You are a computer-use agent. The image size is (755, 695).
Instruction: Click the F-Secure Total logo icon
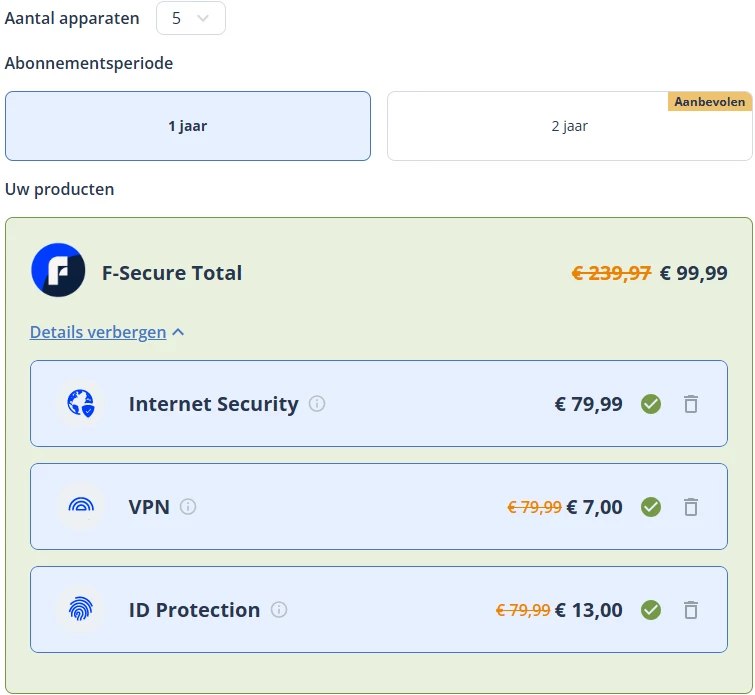coord(58,270)
